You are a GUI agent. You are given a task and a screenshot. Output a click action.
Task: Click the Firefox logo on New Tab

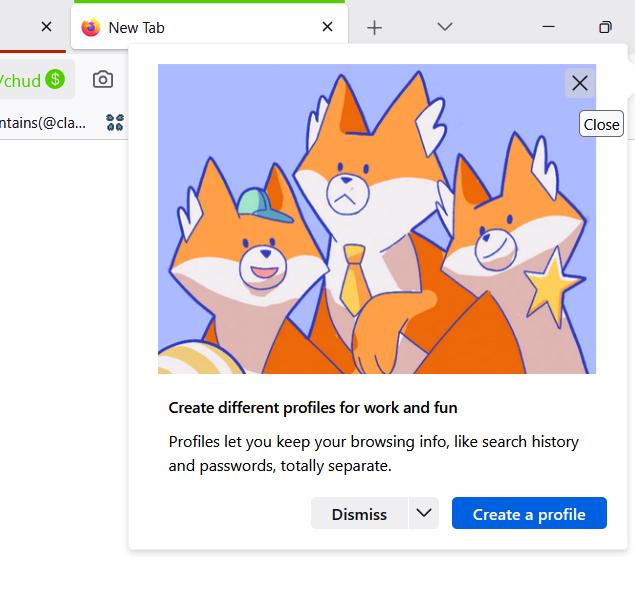(91, 27)
